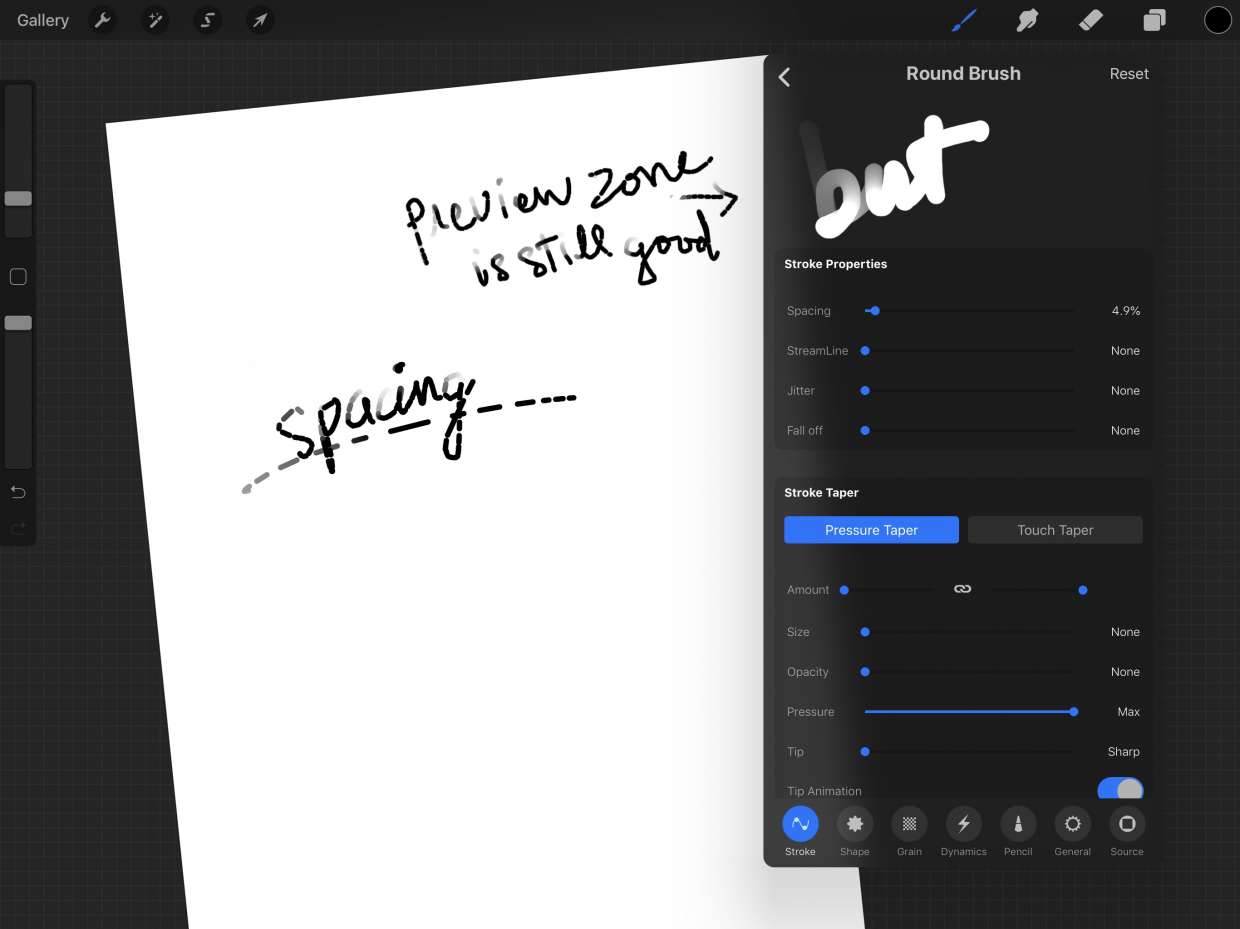The width and height of the screenshot is (1240, 929).
Task: Select the Pressure Taper tab
Action: click(871, 530)
